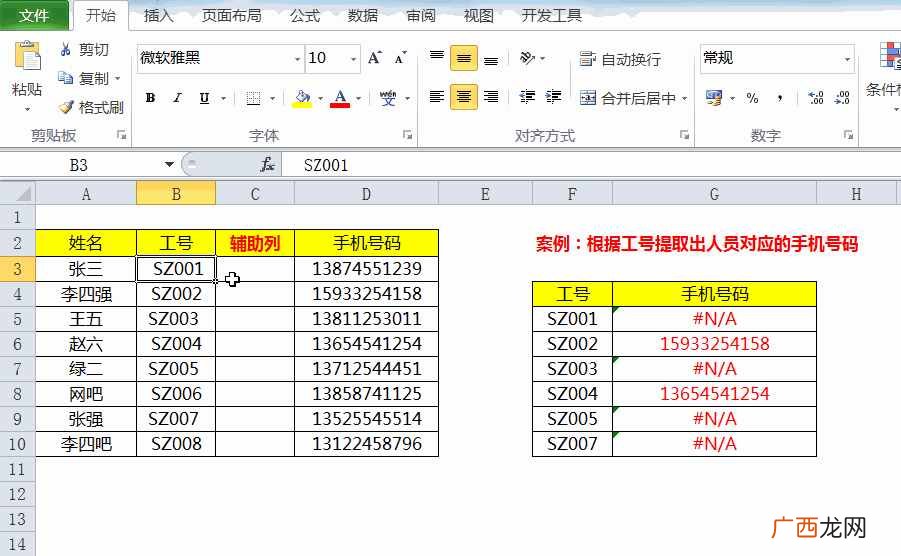Switch to 公式 Formulas tab
This screenshot has height=556, width=901.
click(x=305, y=16)
